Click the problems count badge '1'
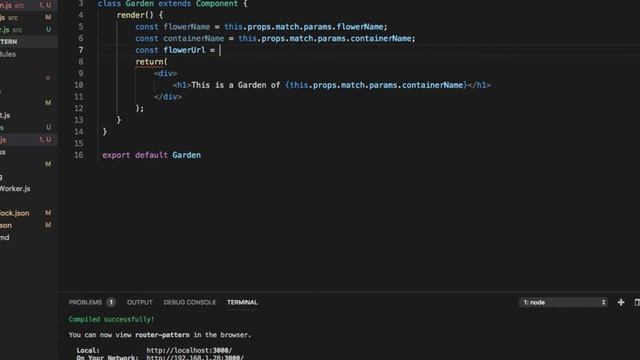Image resolution: width=640 pixels, height=360 pixels. (x=111, y=302)
